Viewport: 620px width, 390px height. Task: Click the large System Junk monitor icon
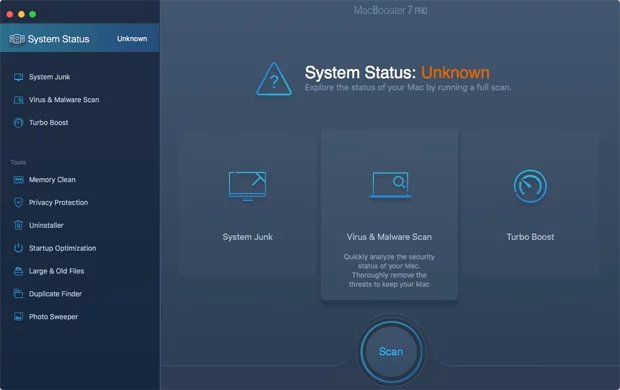tap(248, 186)
